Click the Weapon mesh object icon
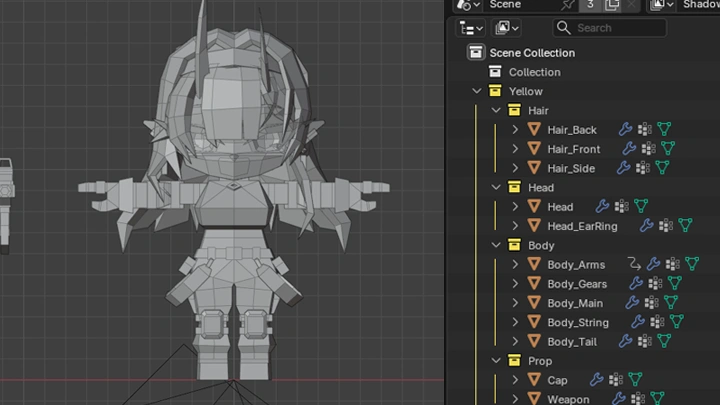The image size is (720, 405). click(534, 399)
